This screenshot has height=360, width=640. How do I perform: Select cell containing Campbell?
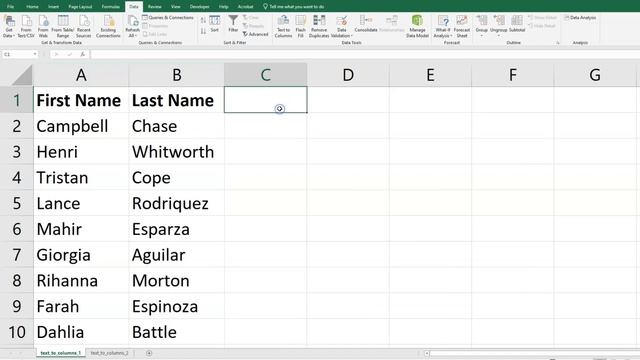tap(81, 126)
